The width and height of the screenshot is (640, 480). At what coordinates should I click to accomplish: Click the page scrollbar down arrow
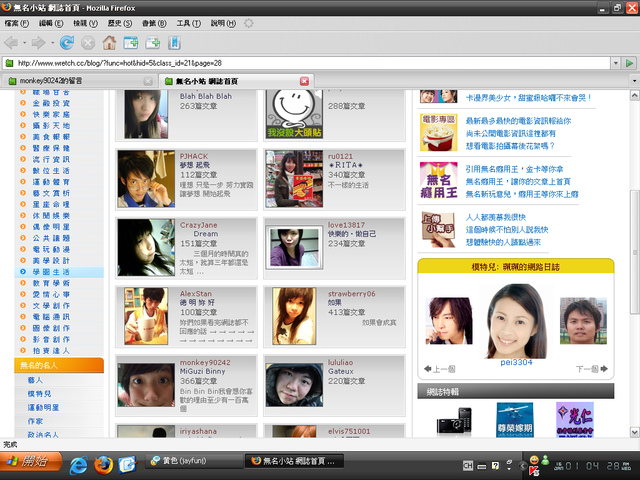(x=635, y=432)
